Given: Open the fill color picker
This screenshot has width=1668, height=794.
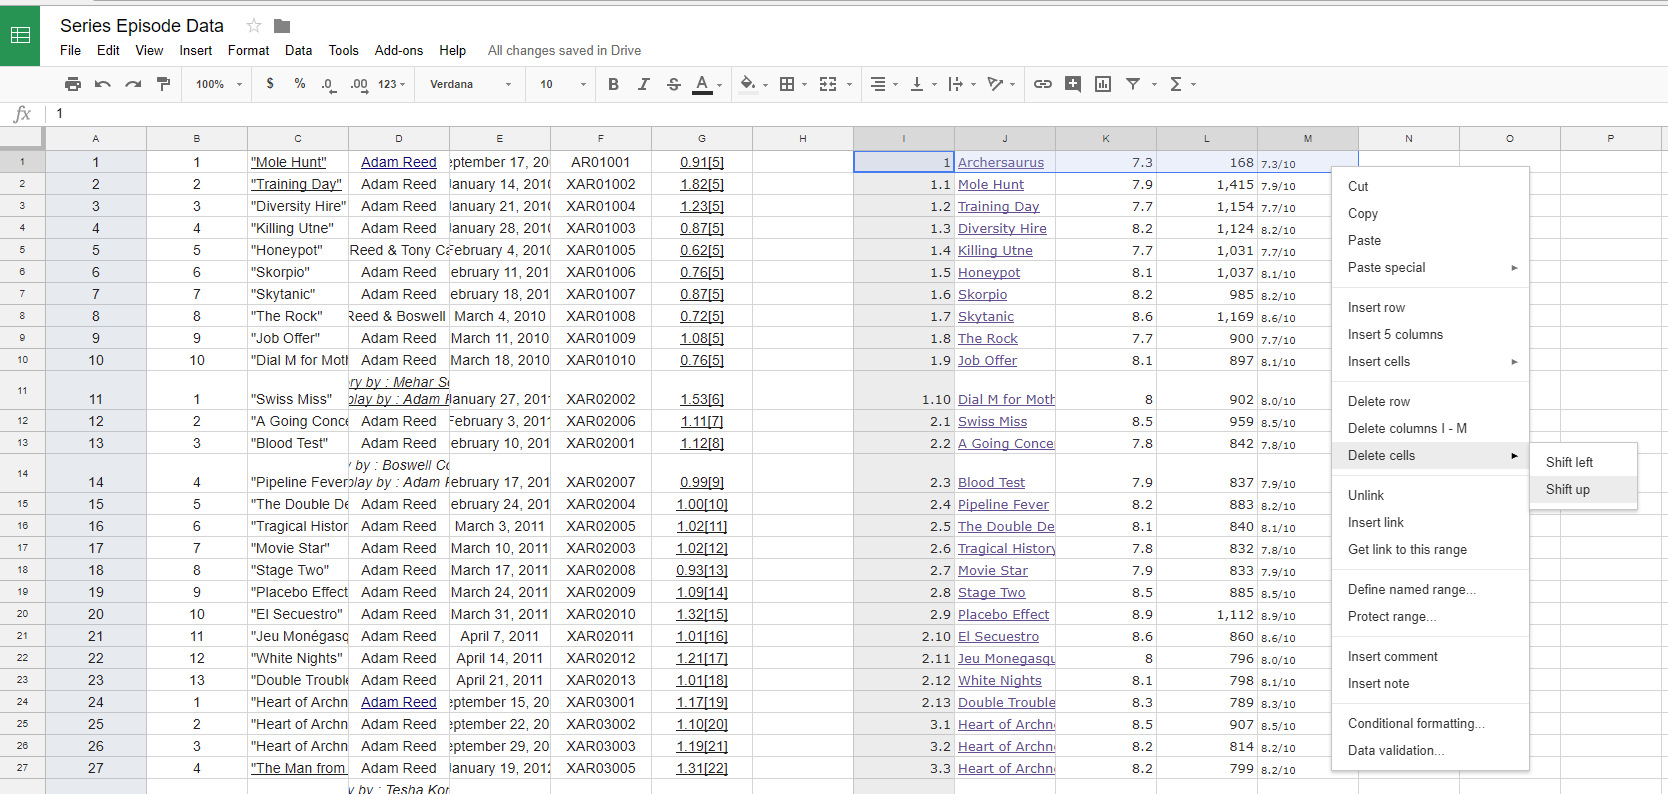Looking at the screenshot, I should 752,84.
